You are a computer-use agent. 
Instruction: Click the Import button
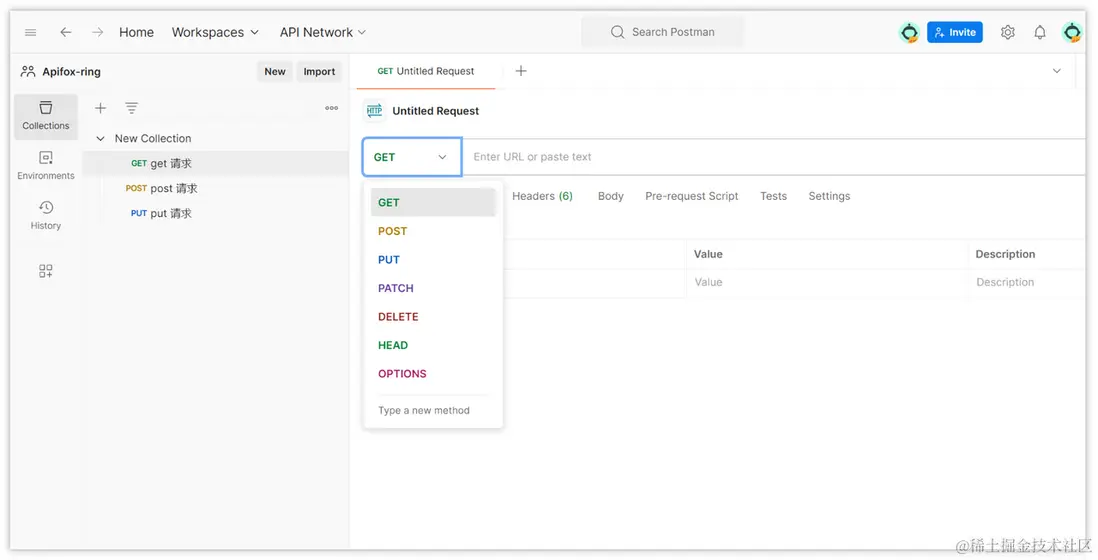(319, 72)
